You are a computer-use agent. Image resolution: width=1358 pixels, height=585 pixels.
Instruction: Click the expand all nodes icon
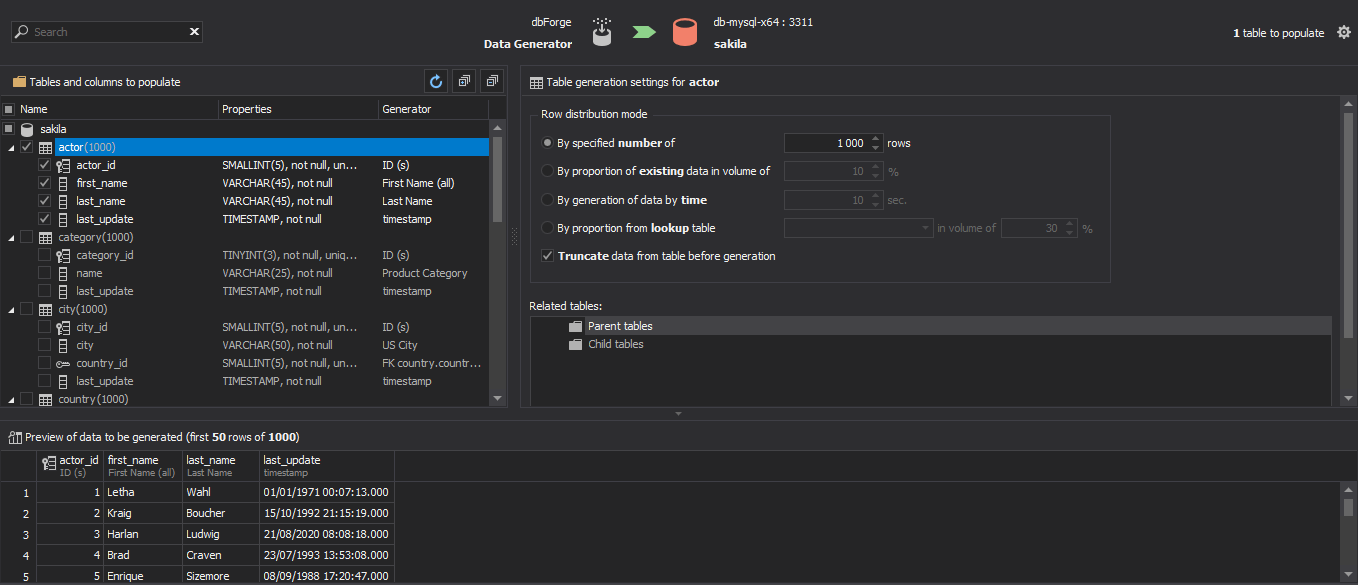[464, 82]
